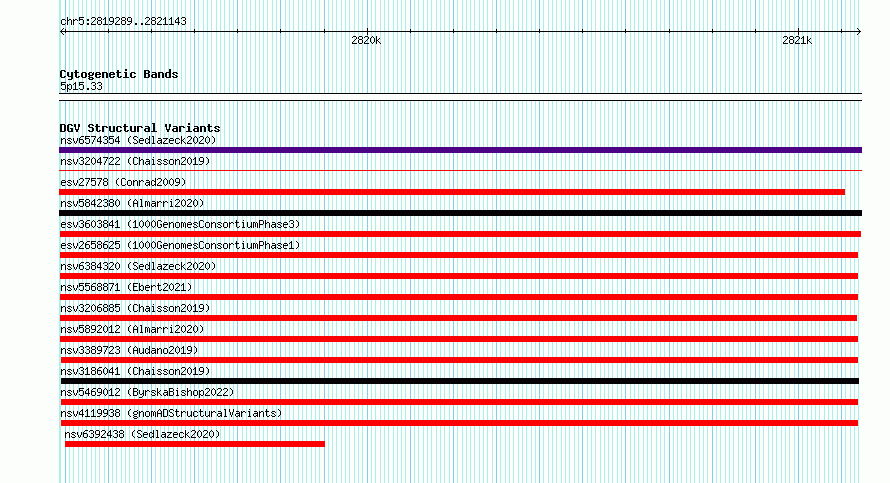The width and height of the screenshot is (890, 483).
Task: Select the red bar under nsv3206885
Action: click(x=459, y=318)
